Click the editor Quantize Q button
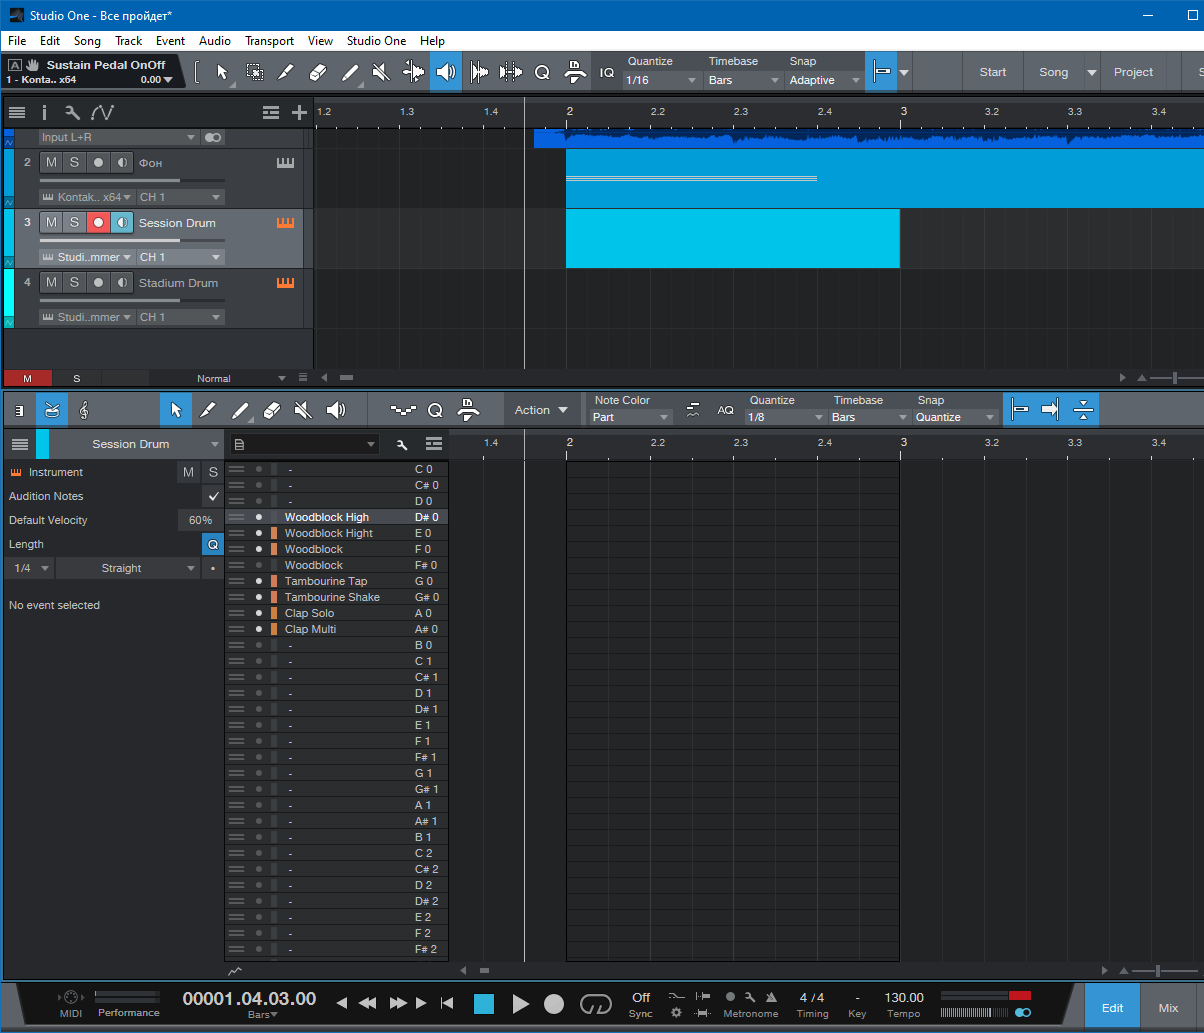Screen dimensions: 1204x1033 [435, 410]
